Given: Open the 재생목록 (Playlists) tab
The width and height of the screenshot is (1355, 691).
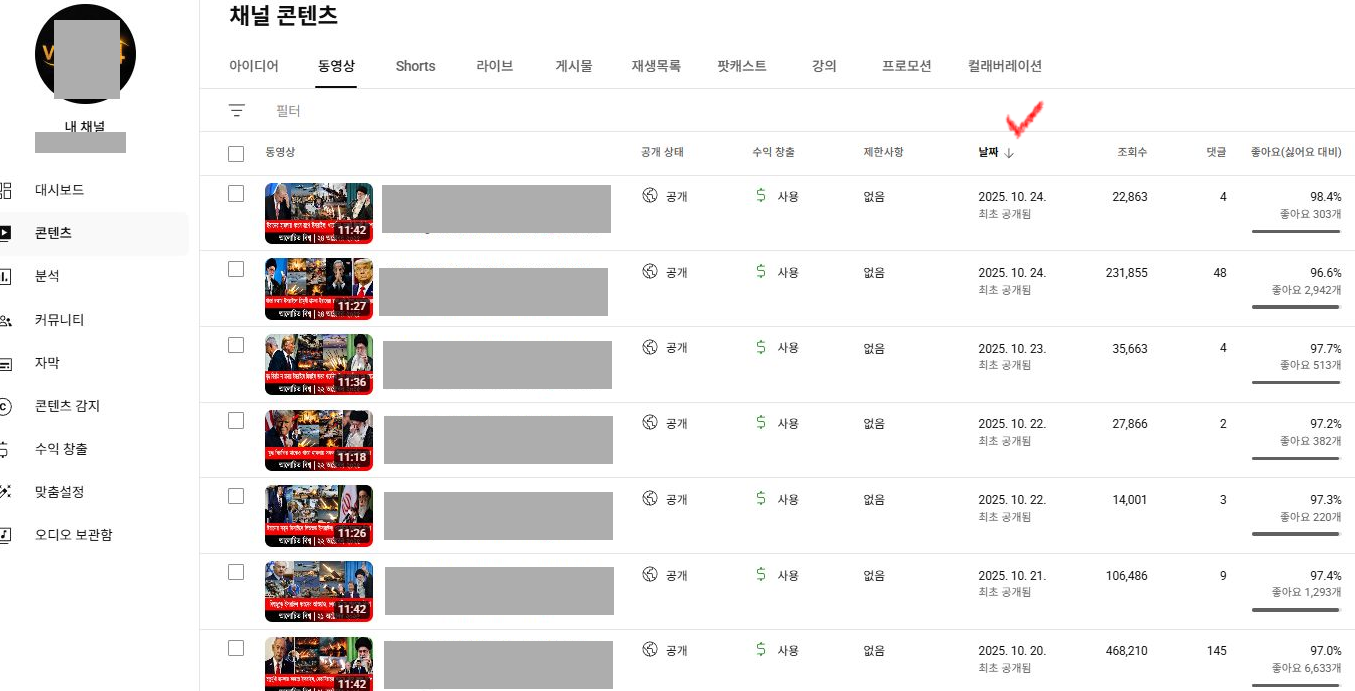Looking at the screenshot, I should (x=656, y=66).
